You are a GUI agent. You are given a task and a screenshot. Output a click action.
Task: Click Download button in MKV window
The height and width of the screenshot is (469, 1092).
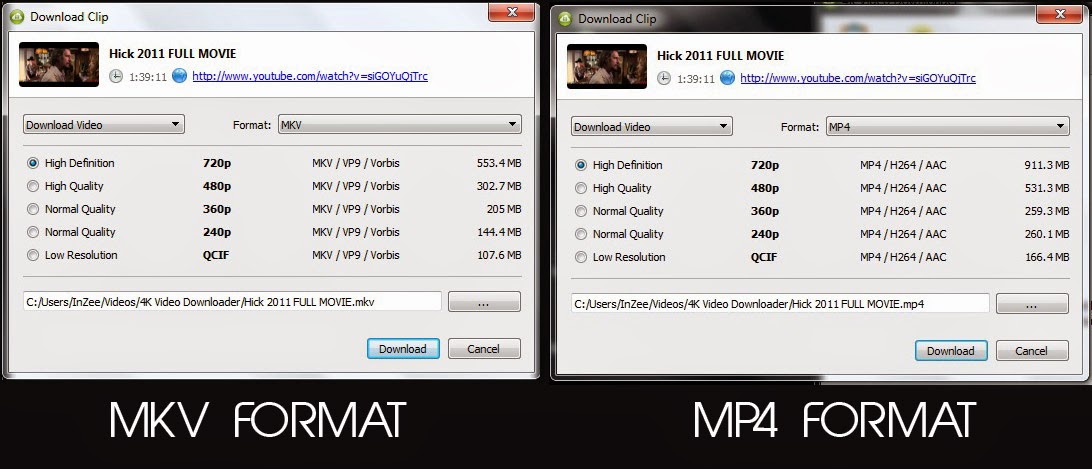(x=403, y=348)
